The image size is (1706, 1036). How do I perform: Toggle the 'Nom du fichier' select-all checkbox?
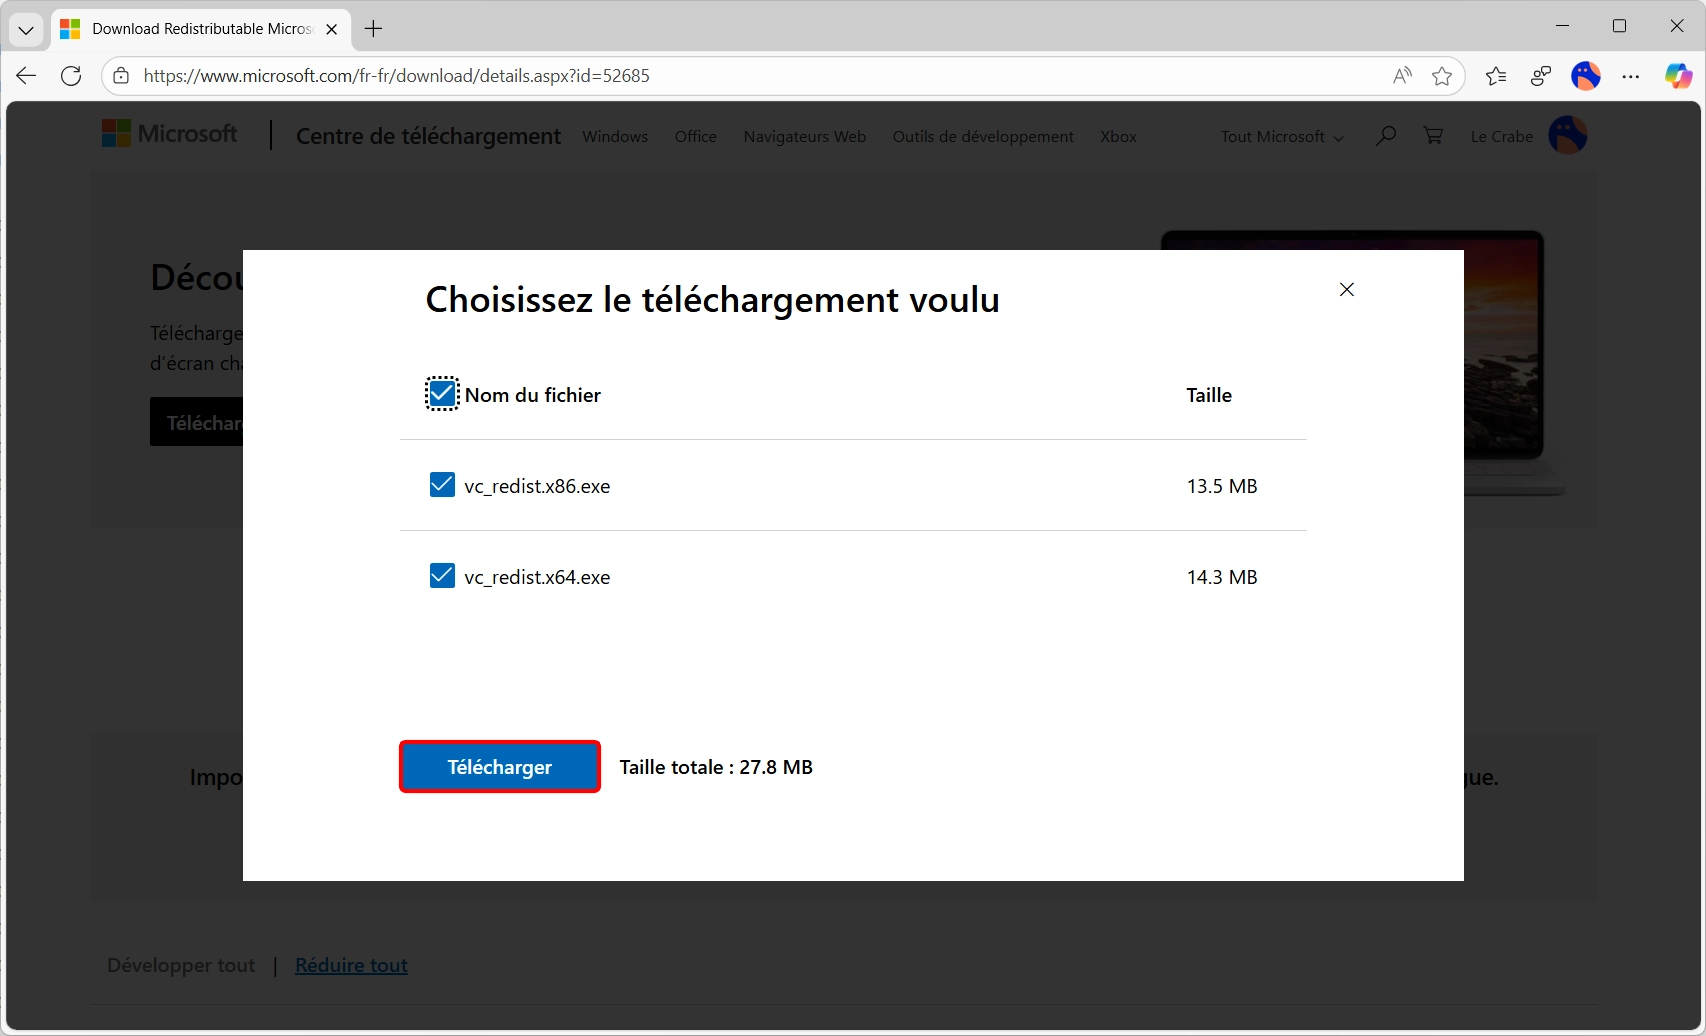(x=442, y=394)
